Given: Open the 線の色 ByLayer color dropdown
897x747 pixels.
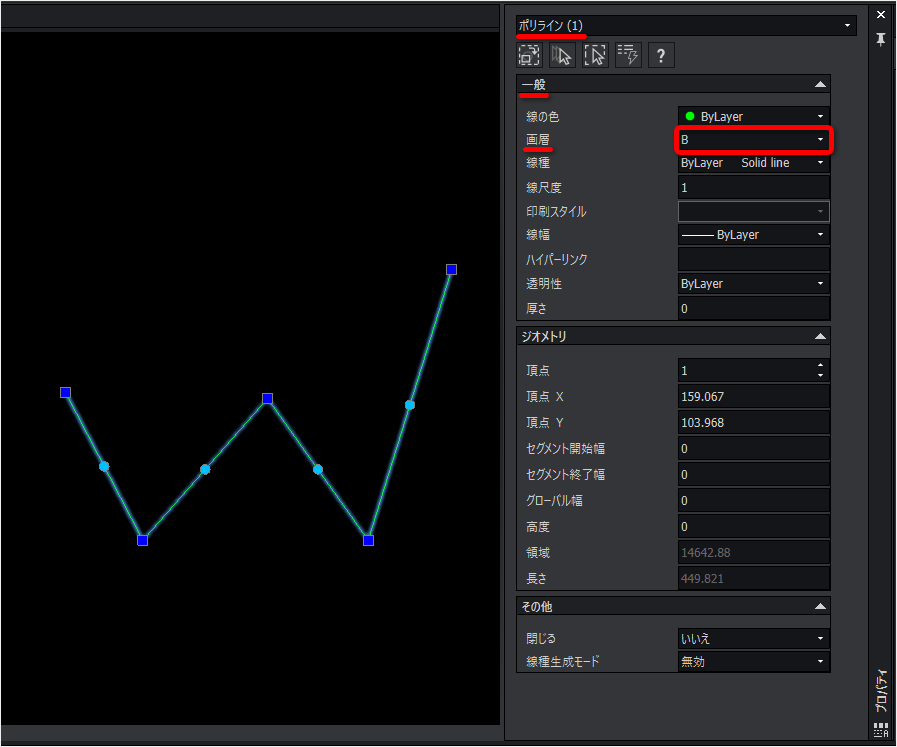Looking at the screenshot, I should (x=753, y=117).
